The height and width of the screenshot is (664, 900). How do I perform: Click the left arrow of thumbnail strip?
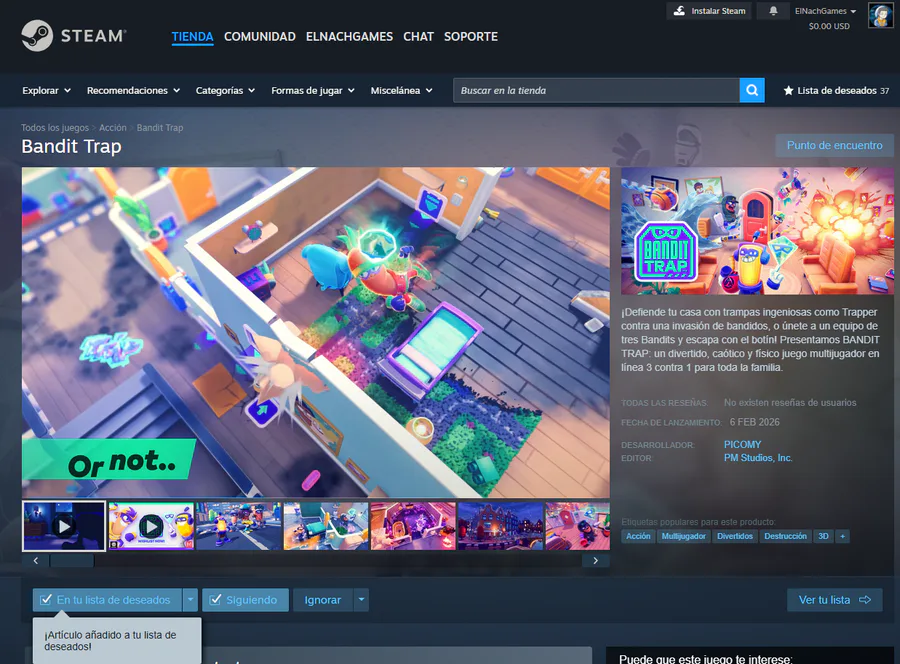point(36,561)
